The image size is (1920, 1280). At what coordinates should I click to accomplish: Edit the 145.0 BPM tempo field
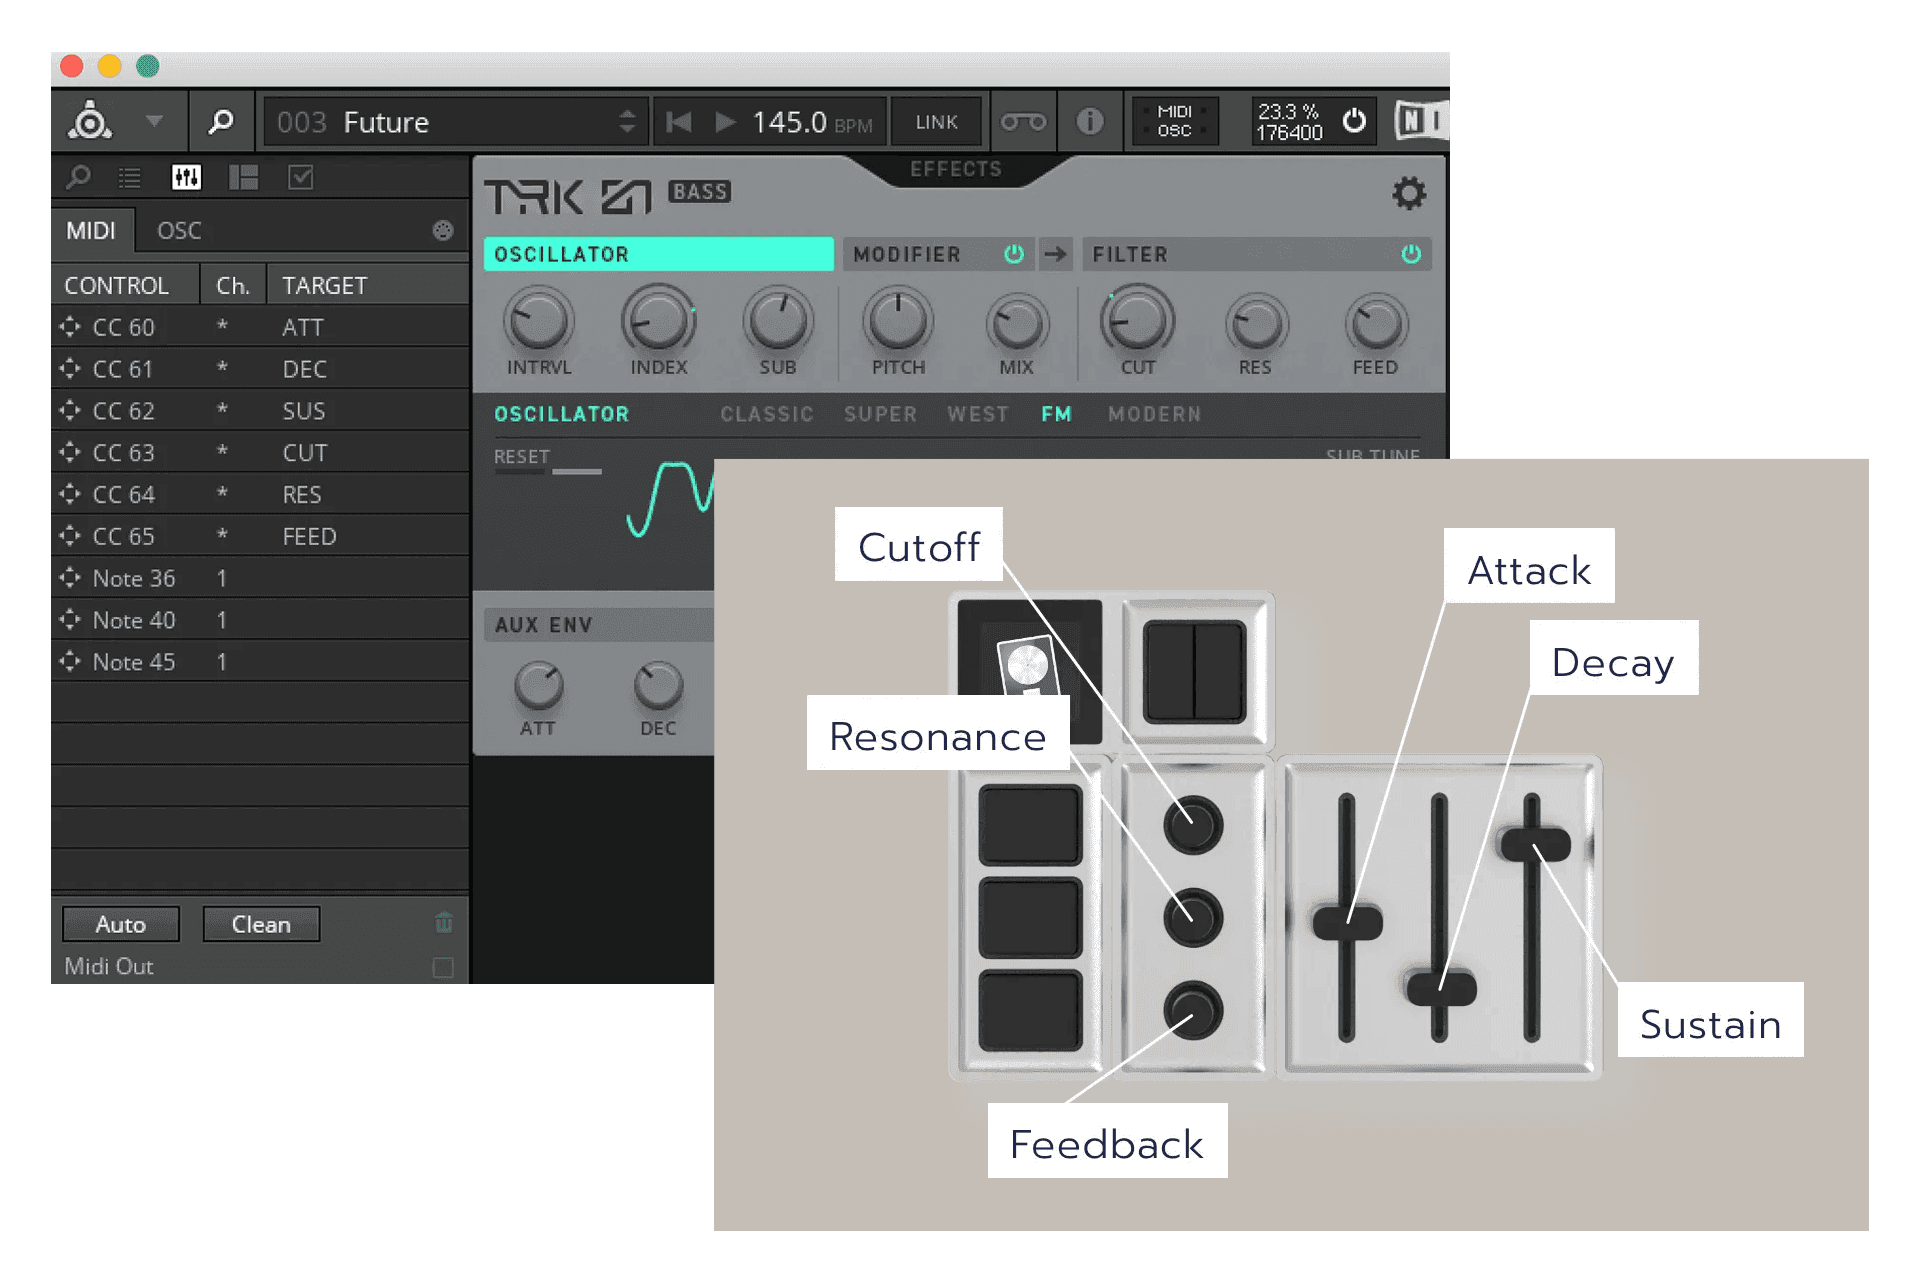[x=812, y=123]
